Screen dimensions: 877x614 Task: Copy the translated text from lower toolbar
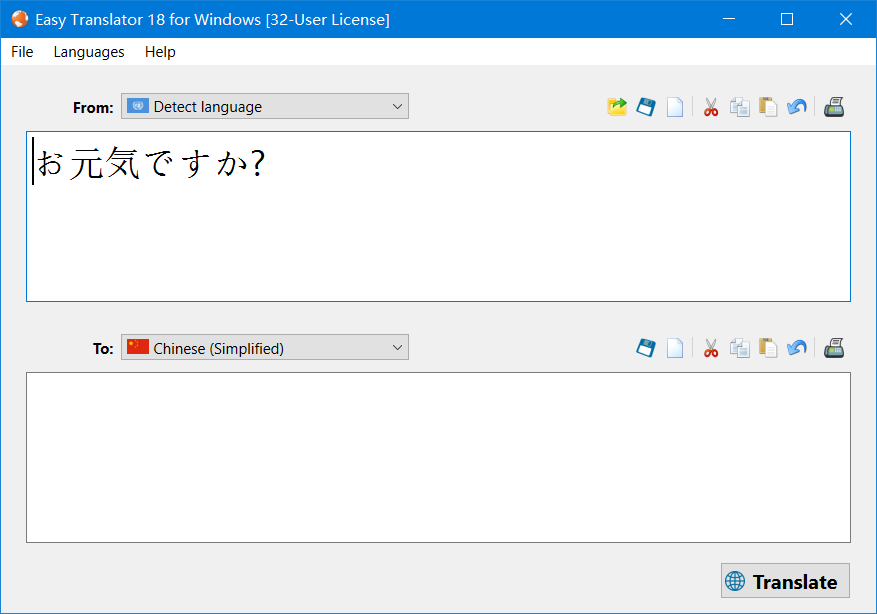(x=739, y=348)
